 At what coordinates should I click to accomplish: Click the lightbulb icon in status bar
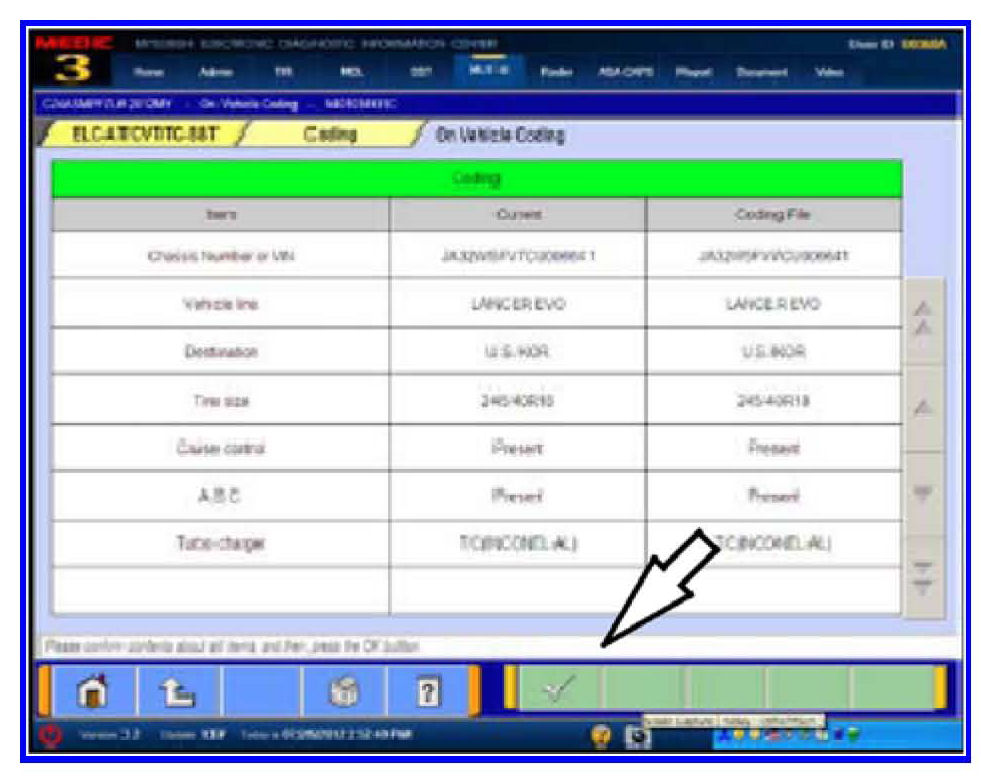(602, 736)
